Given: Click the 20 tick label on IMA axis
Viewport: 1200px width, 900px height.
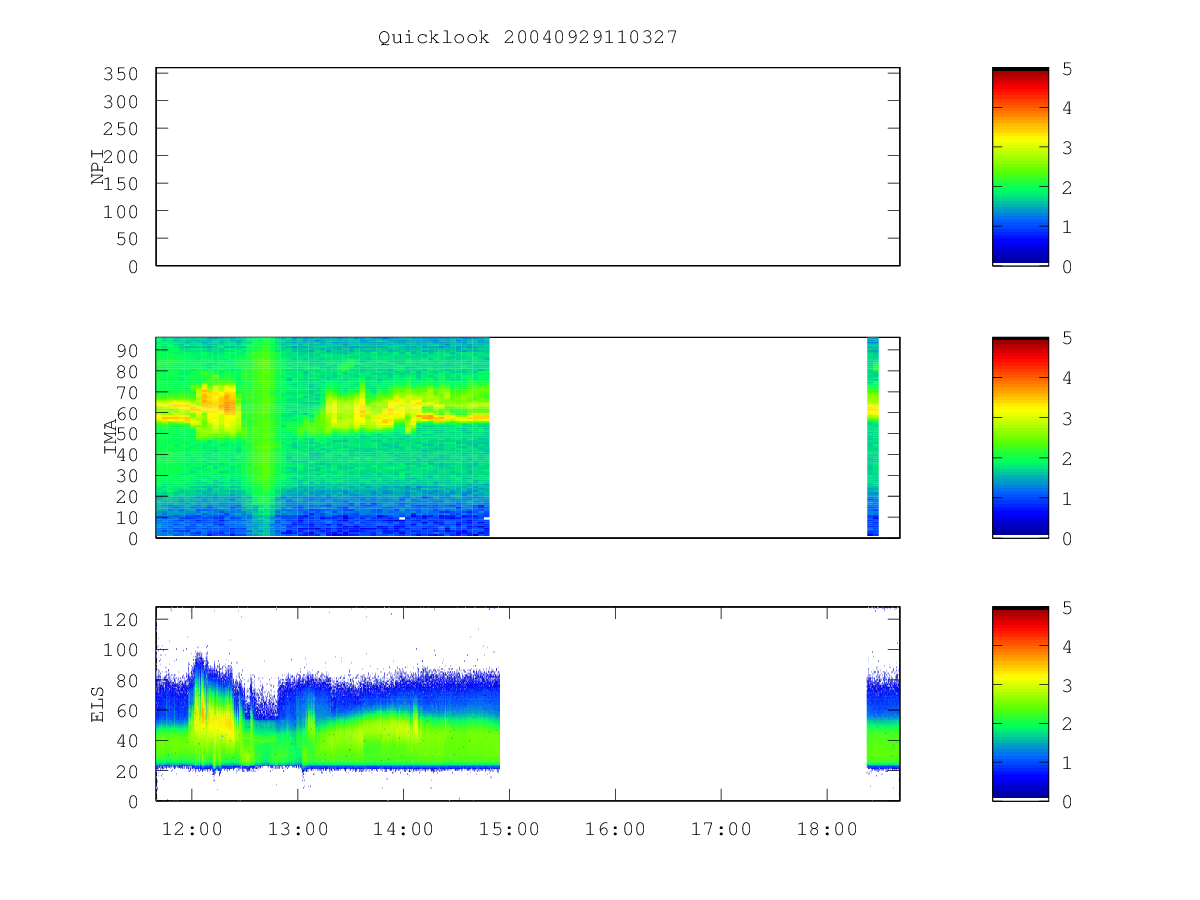Looking at the screenshot, I should tap(127, 497).
